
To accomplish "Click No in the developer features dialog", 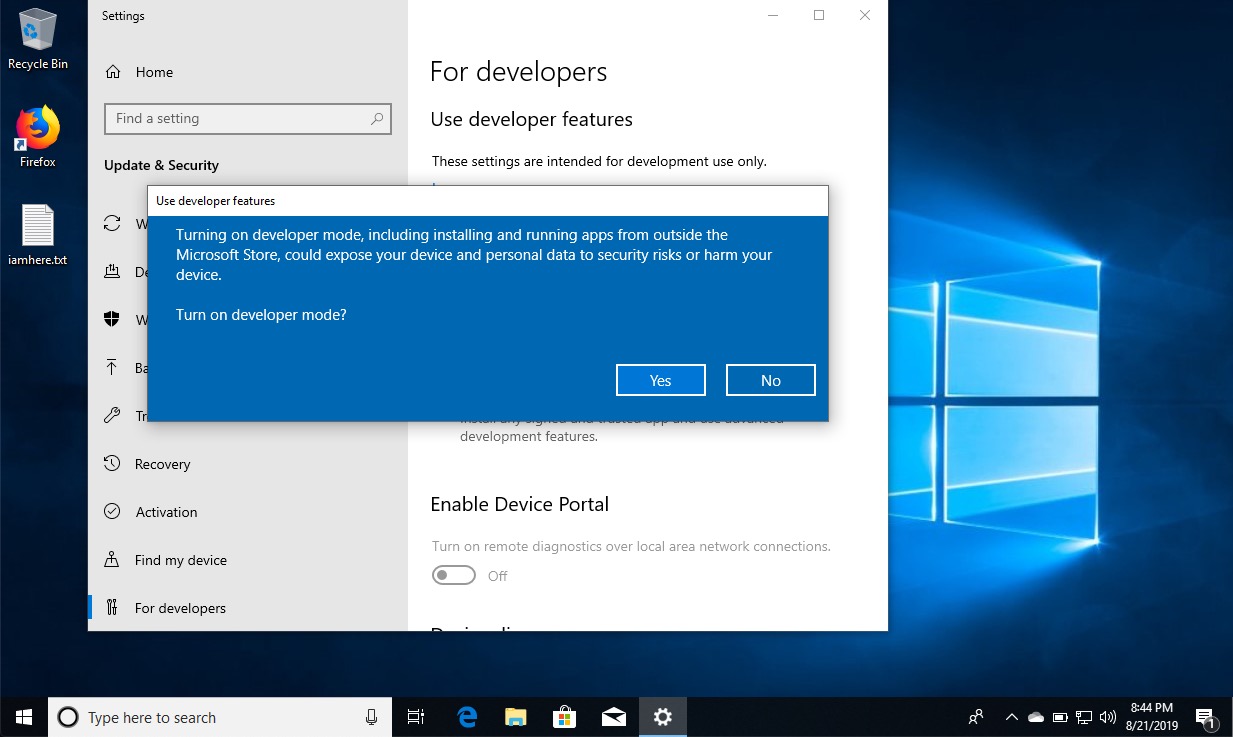I will click(x=770, y=380).
